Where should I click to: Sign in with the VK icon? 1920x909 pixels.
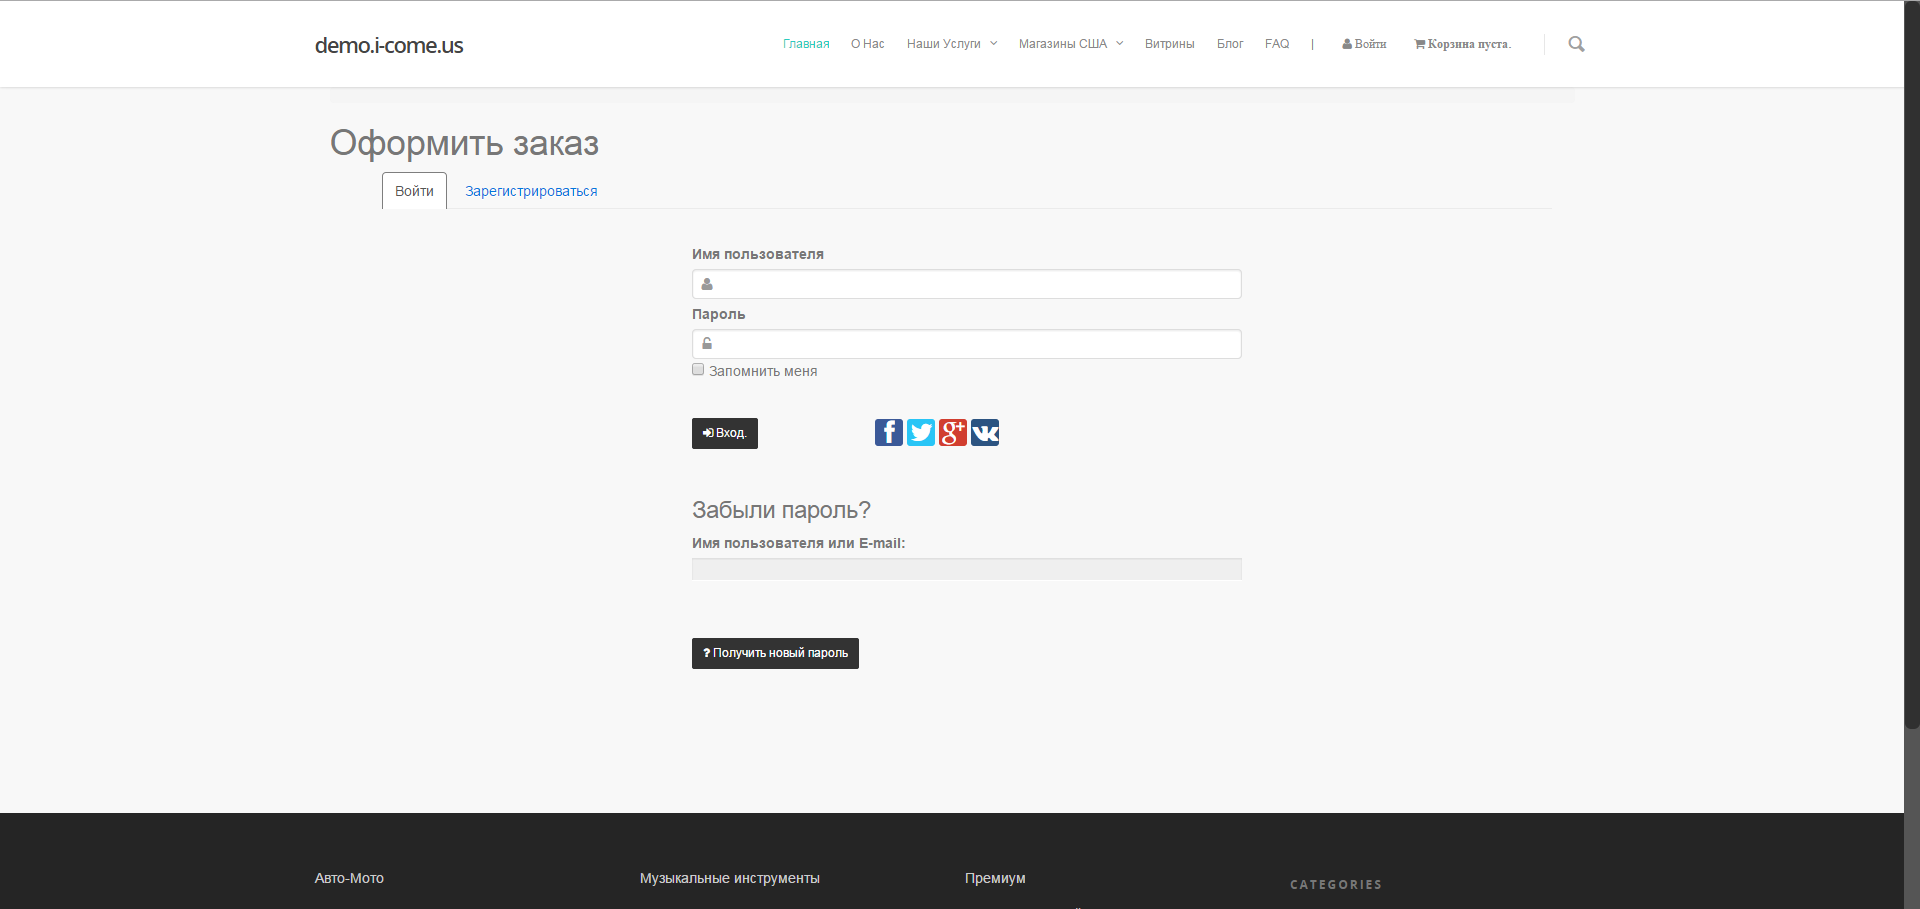(985, 432)
